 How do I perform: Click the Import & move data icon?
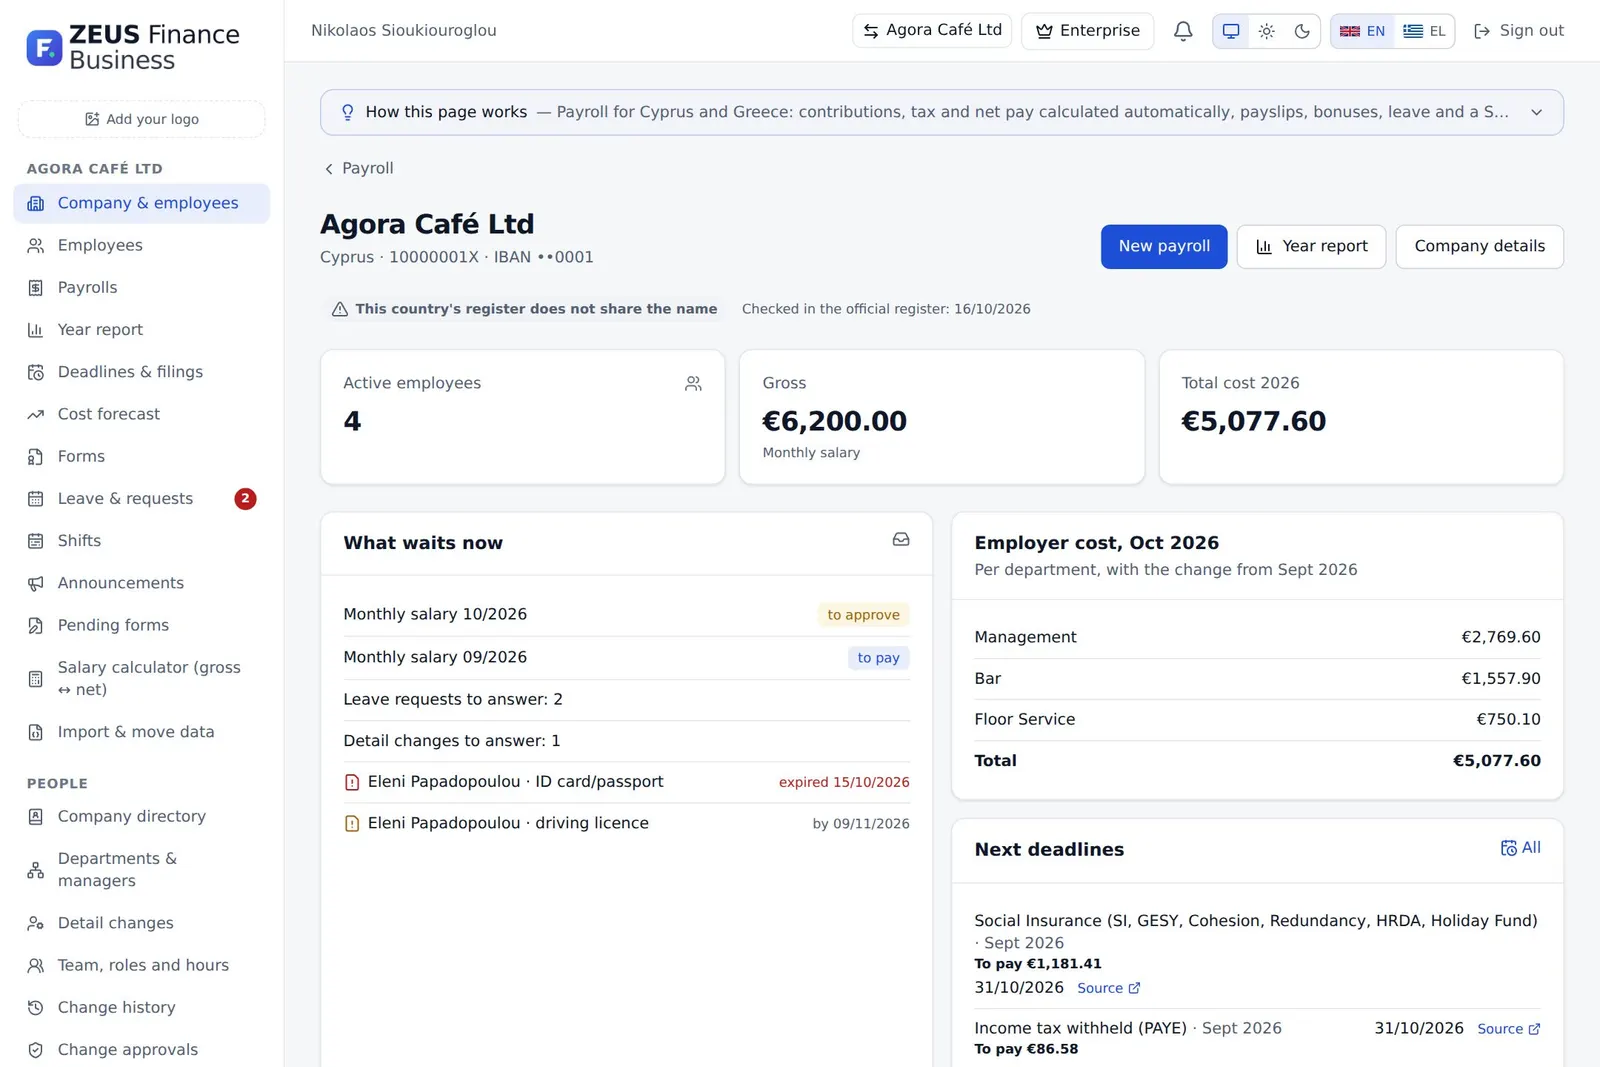point(36,732)
